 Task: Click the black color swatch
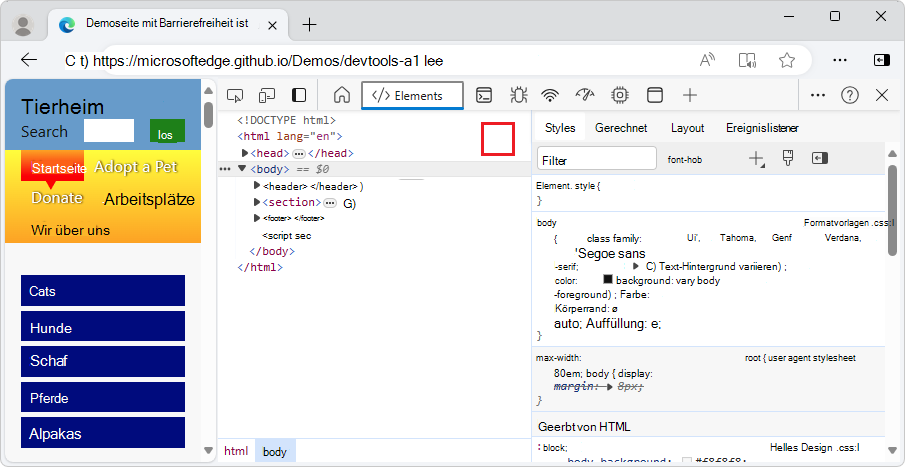(x=607, y=279)
